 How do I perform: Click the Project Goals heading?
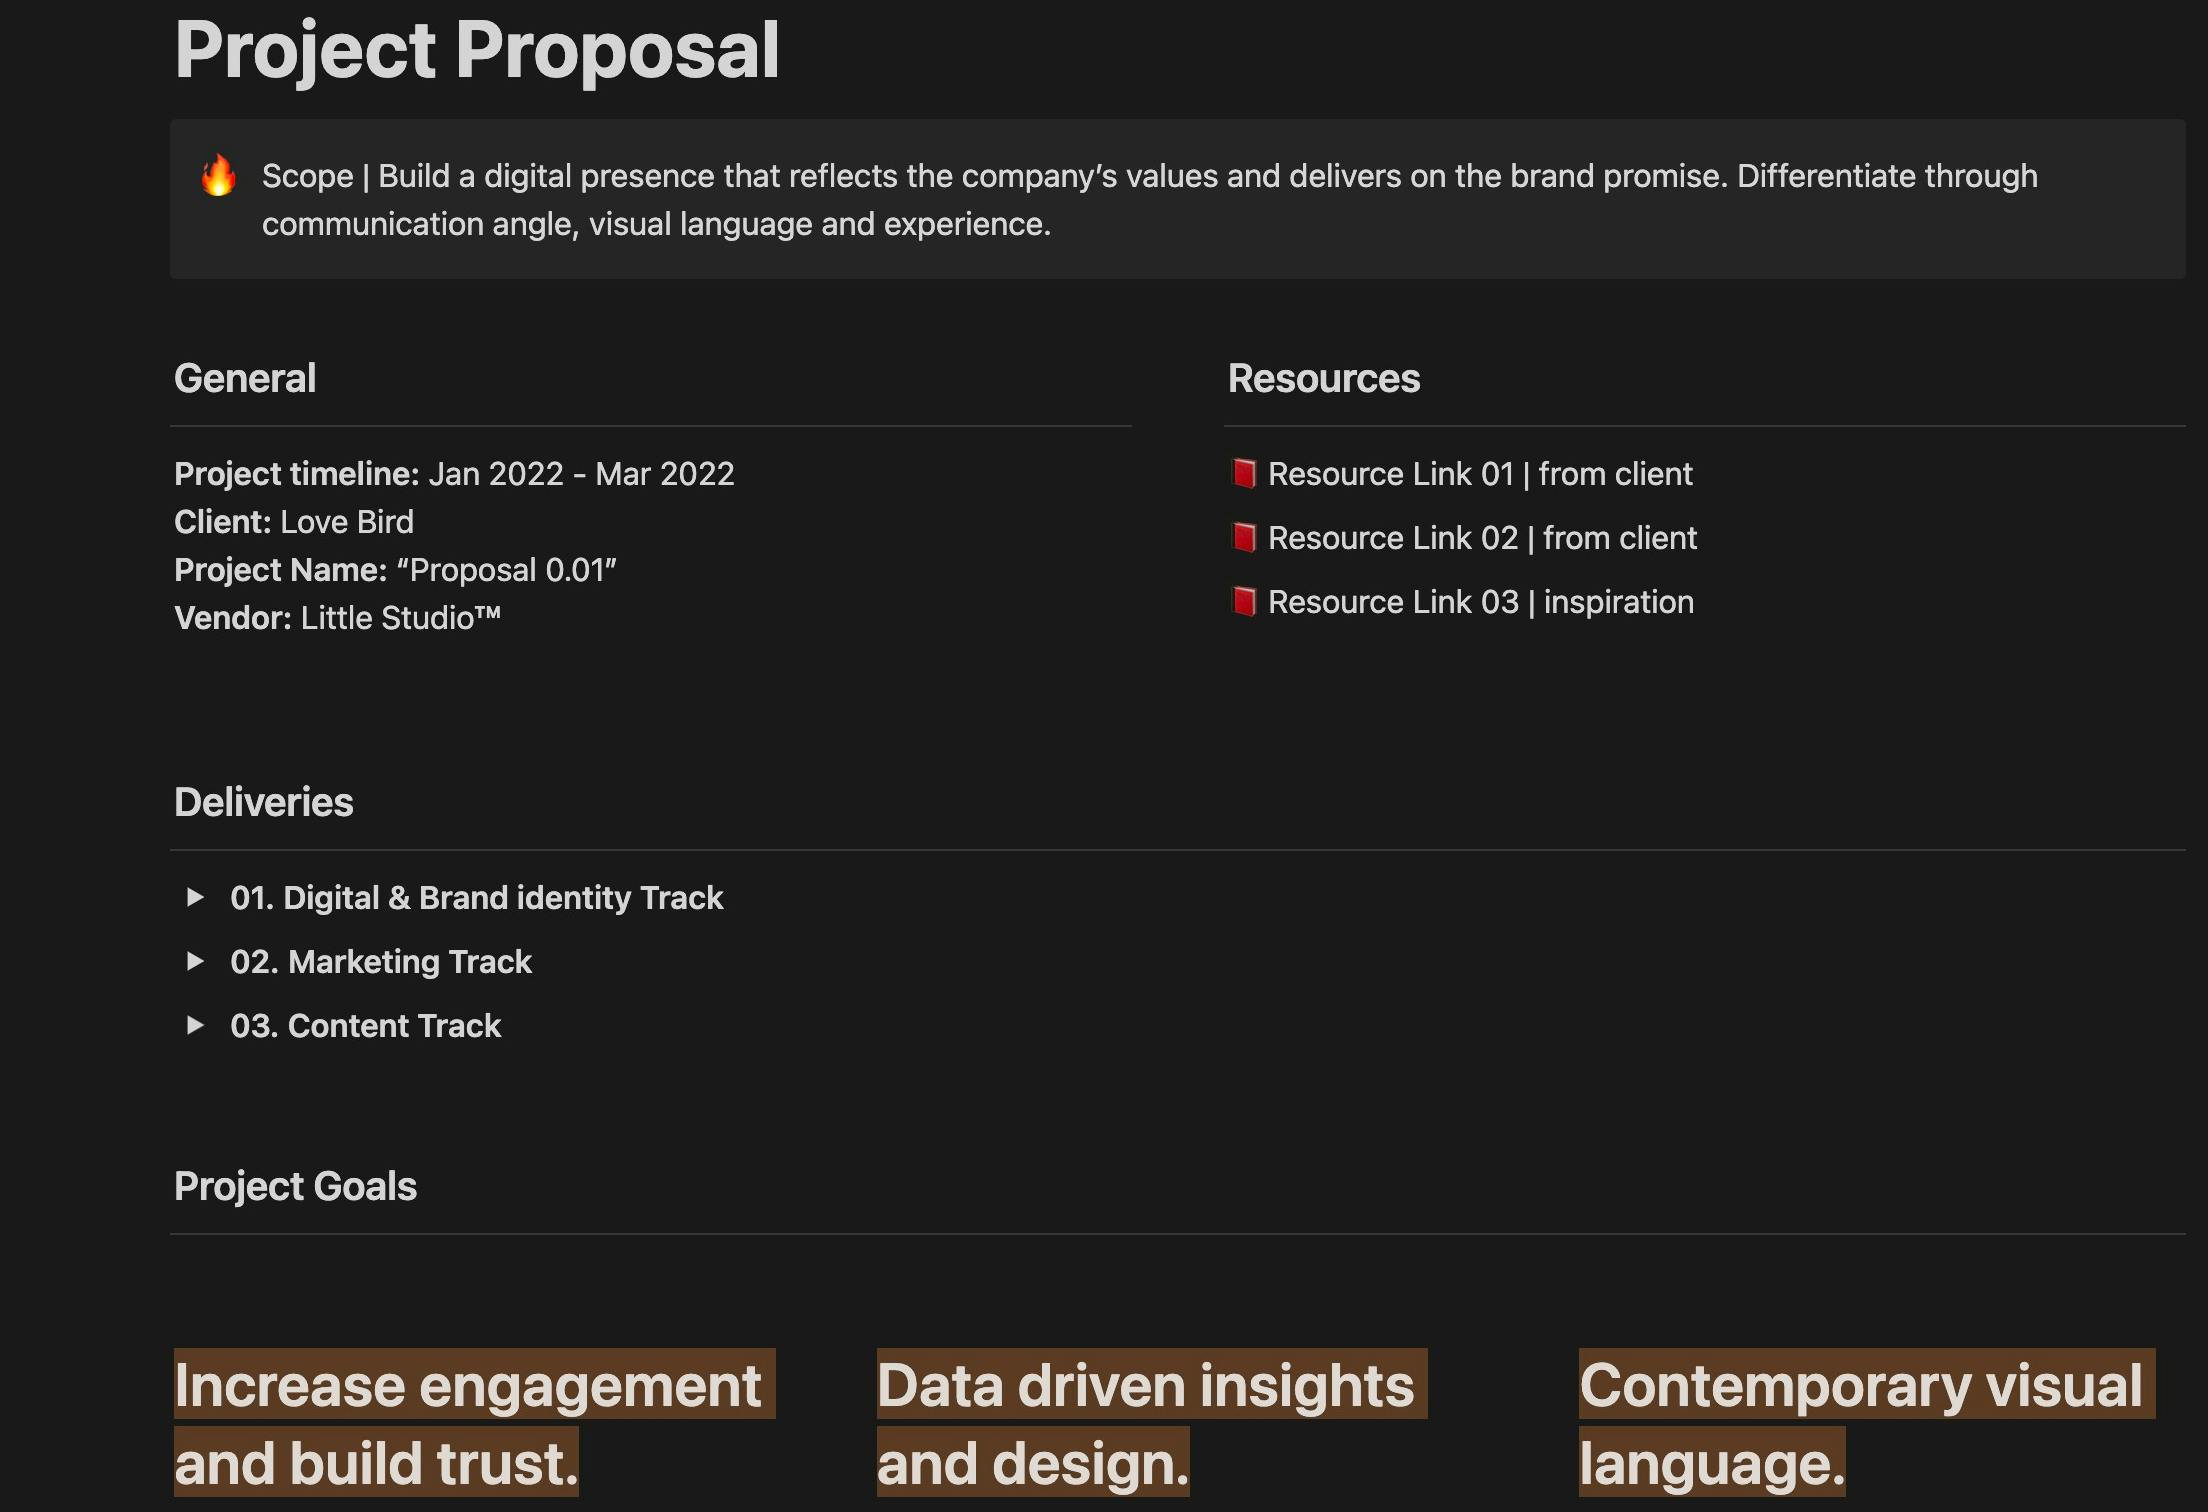296,1186
